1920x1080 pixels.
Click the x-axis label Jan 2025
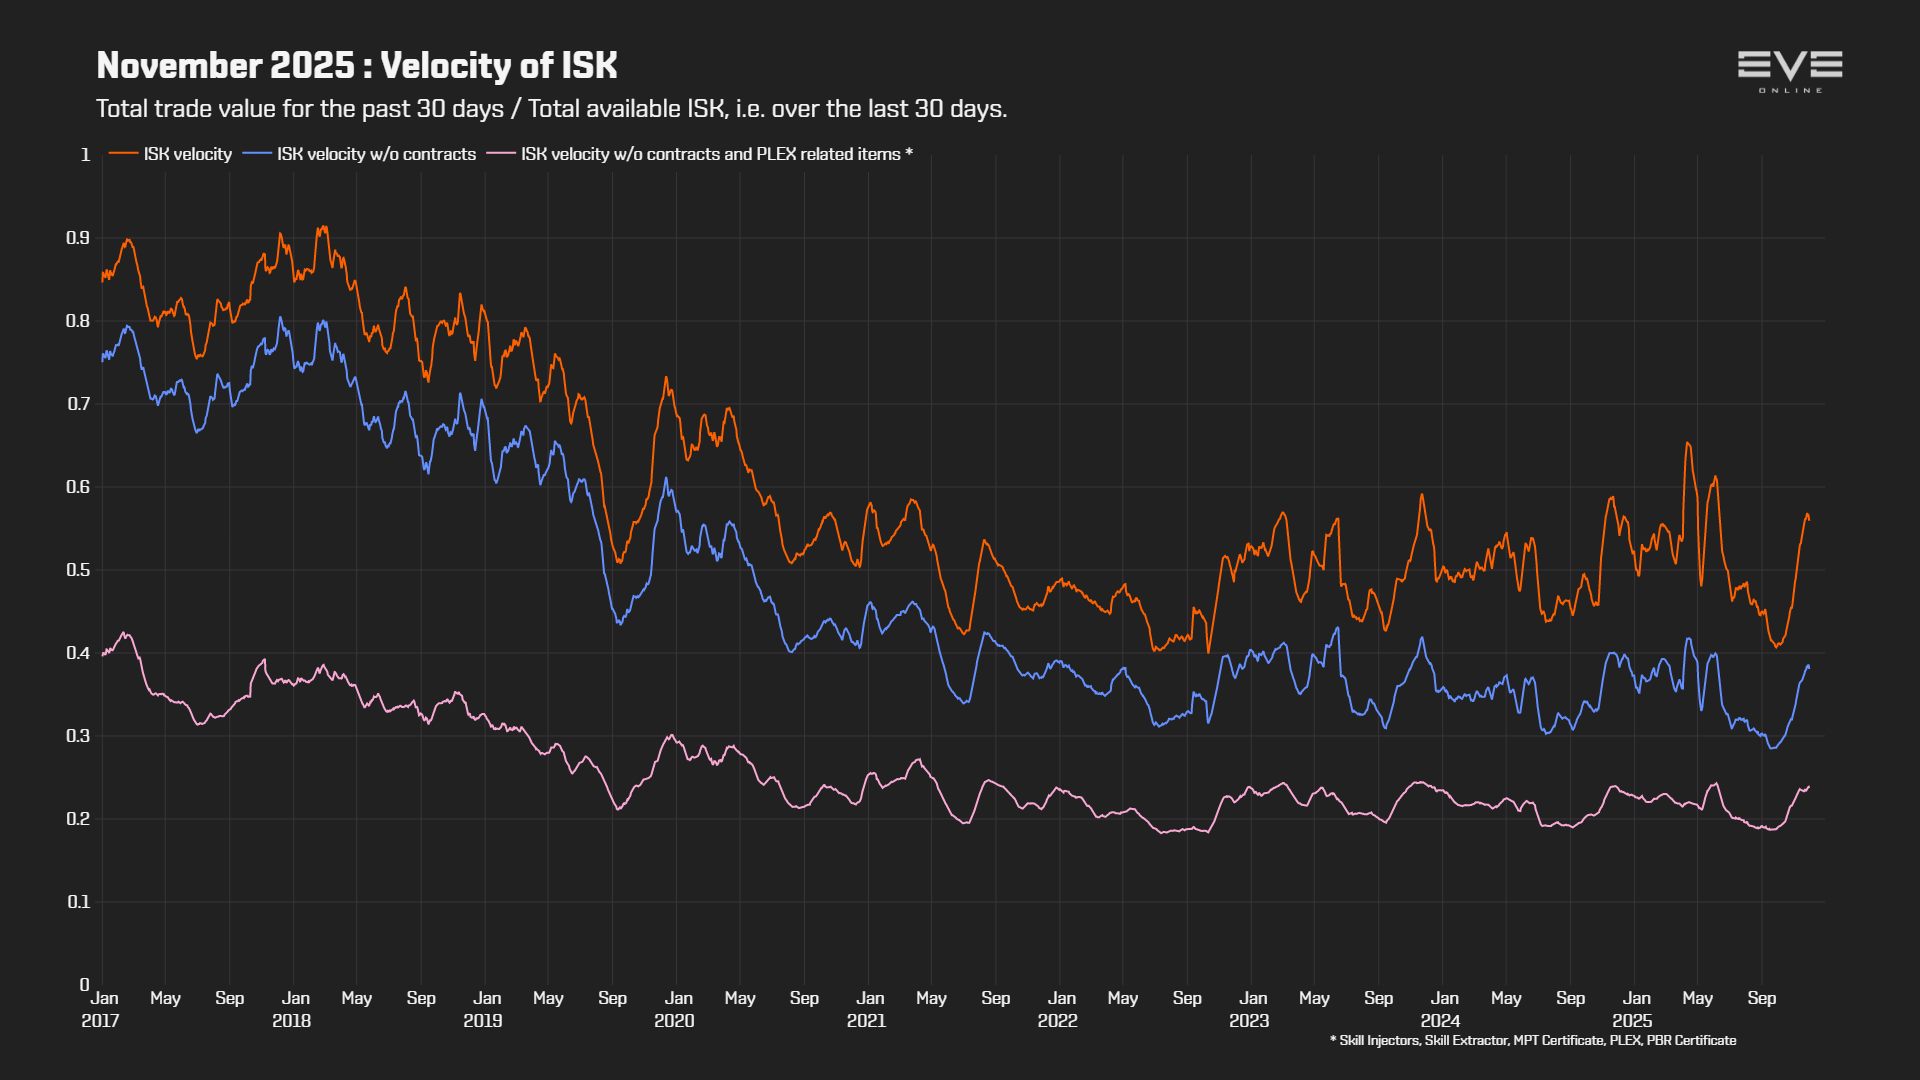pyautogui.click(x=1634, y=1009)
